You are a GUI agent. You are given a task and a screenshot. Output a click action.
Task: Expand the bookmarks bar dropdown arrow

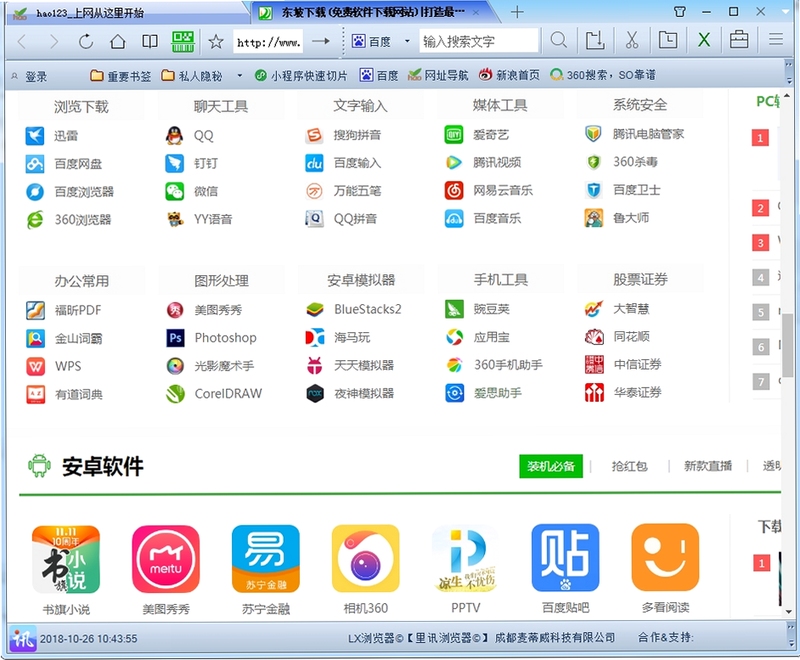pos(239,76)
